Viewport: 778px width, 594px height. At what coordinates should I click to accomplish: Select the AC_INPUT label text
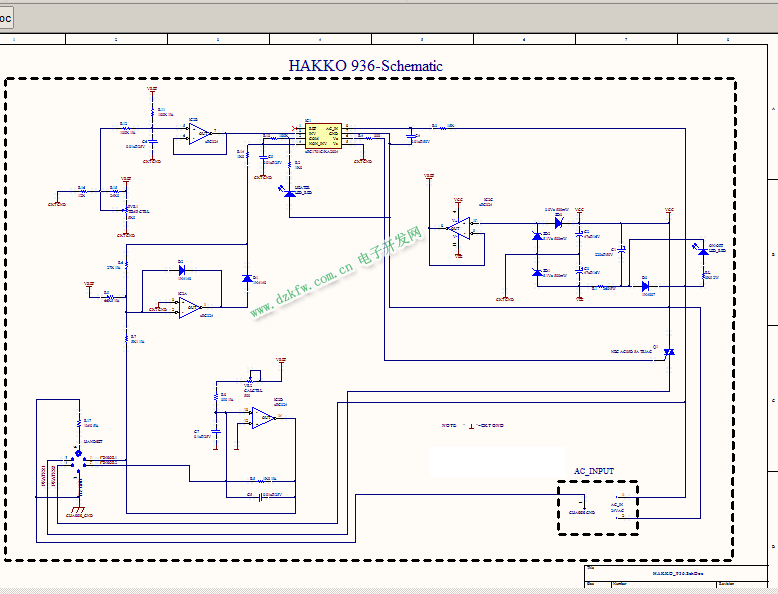pos(594,471)
